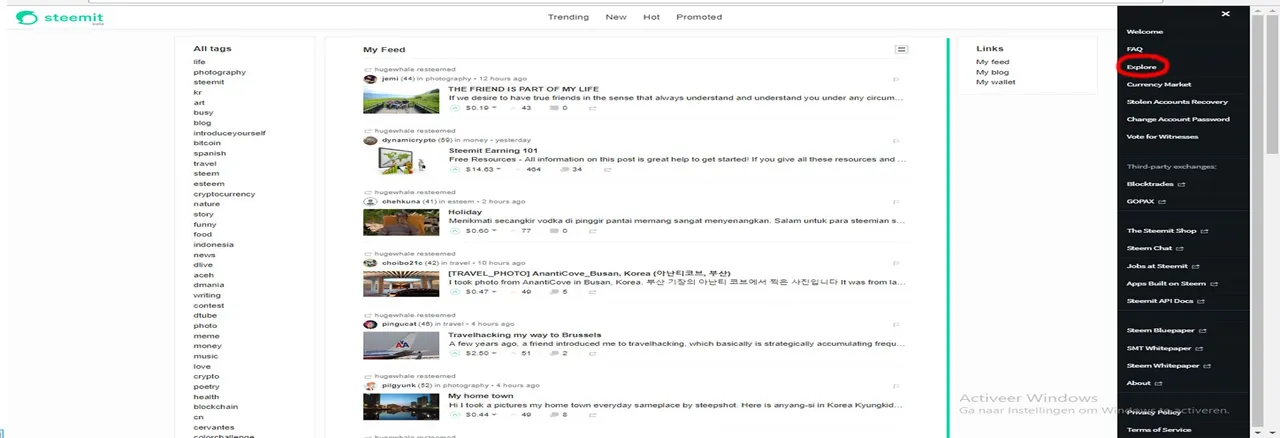Upvote the "My home town" post
The height and width of the screenshot is (438, 1280).
click(455, 414)
